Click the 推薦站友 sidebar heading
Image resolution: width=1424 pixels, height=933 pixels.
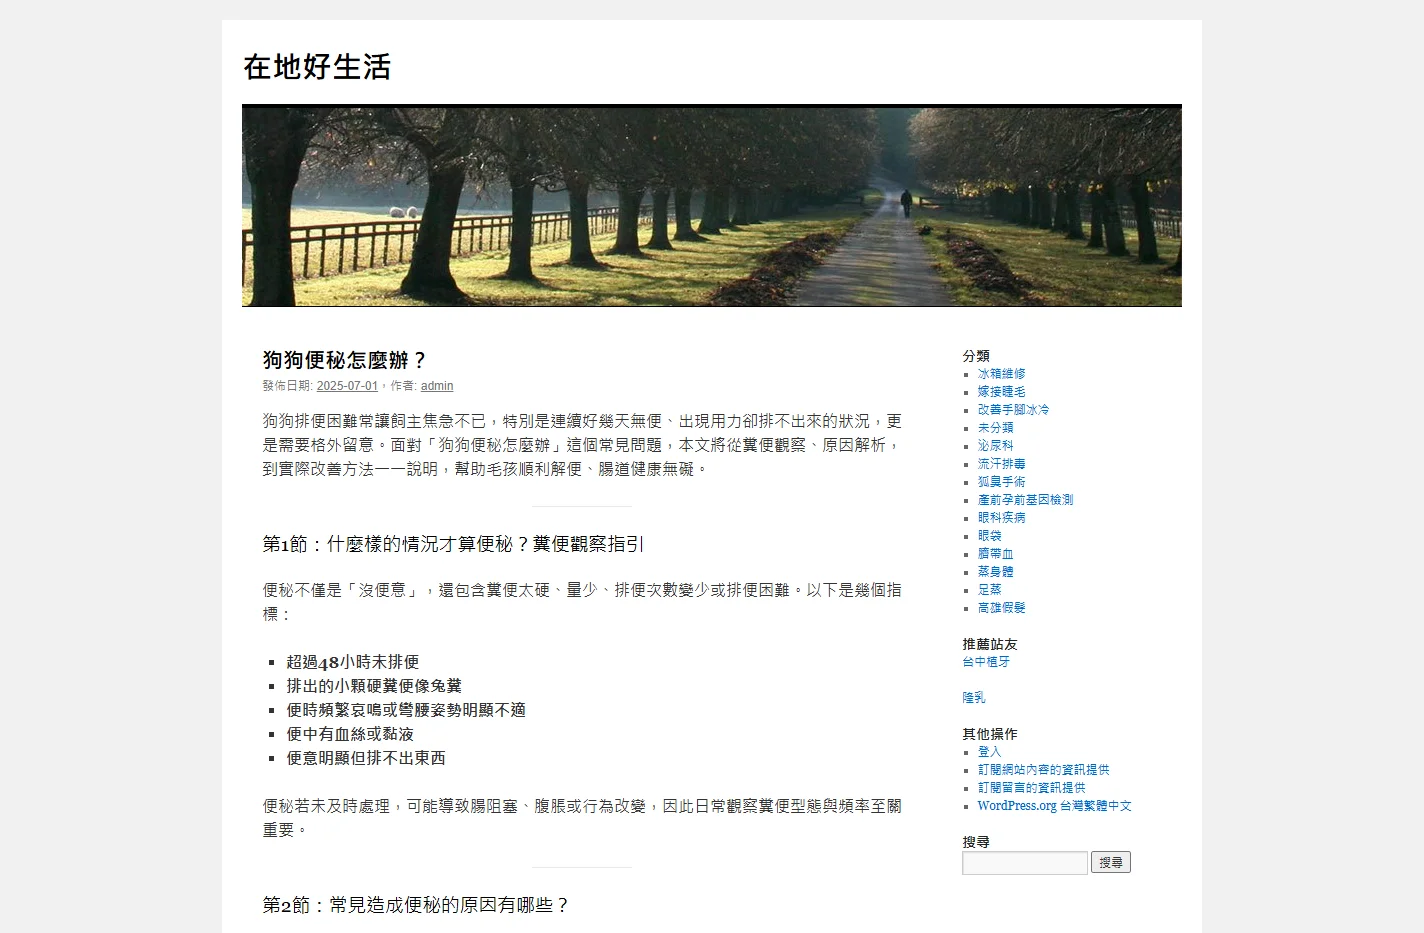(x=990, y=644)
